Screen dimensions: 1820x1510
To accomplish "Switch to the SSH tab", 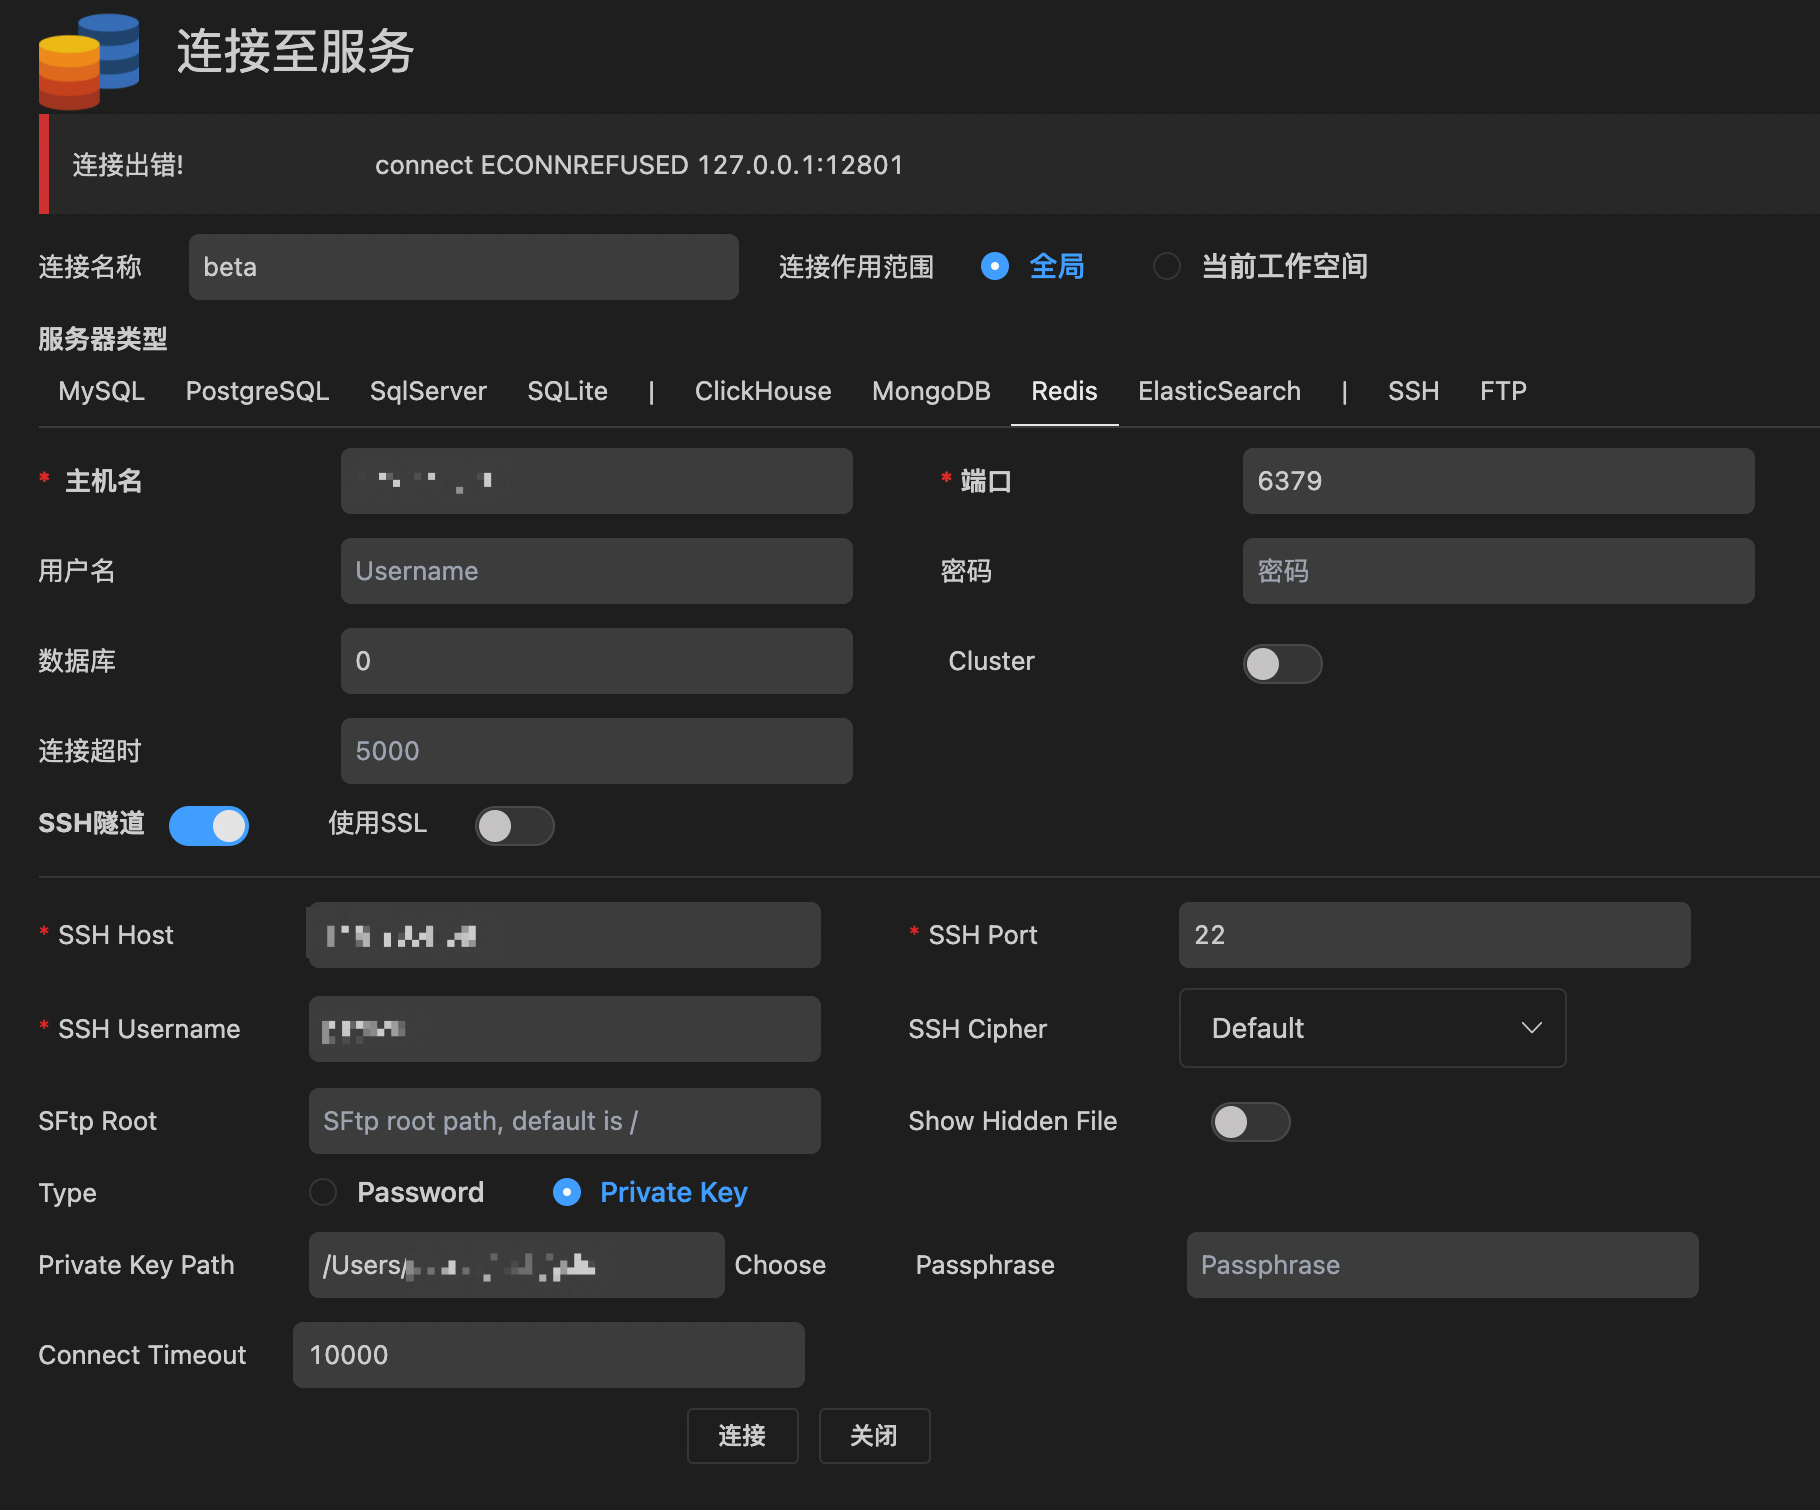I will (1413, 391).
